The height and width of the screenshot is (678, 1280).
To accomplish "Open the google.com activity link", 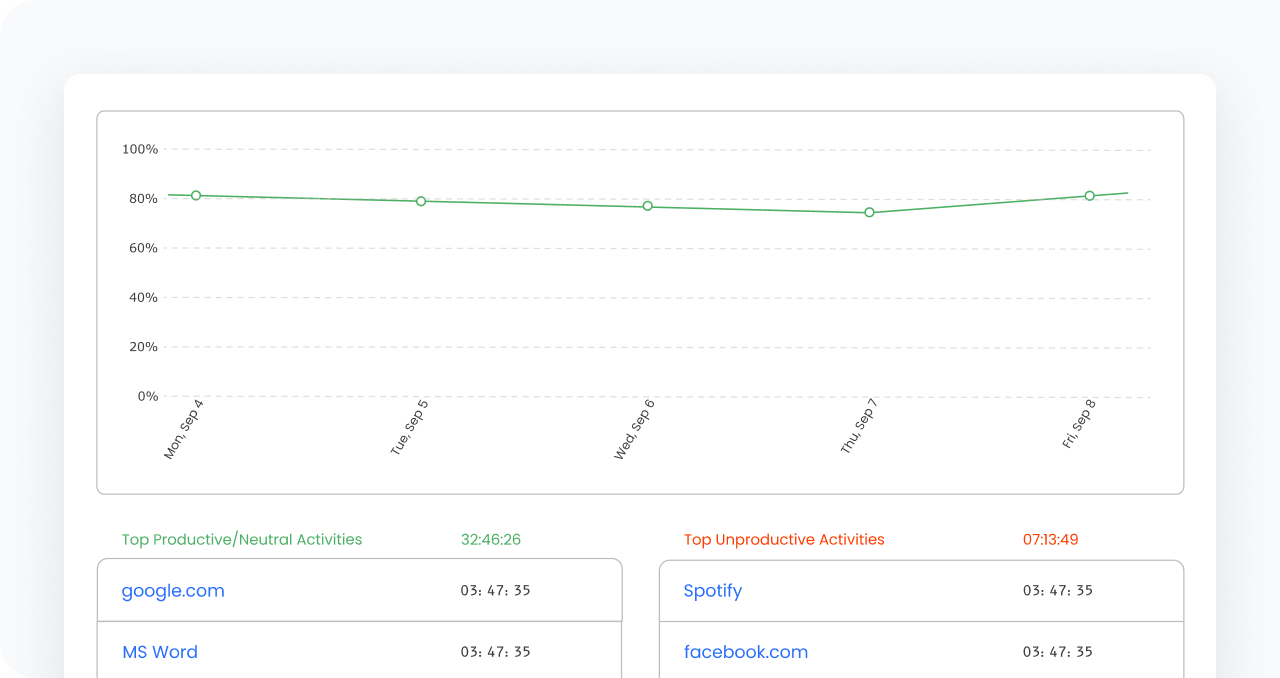I will click(173, 591).
